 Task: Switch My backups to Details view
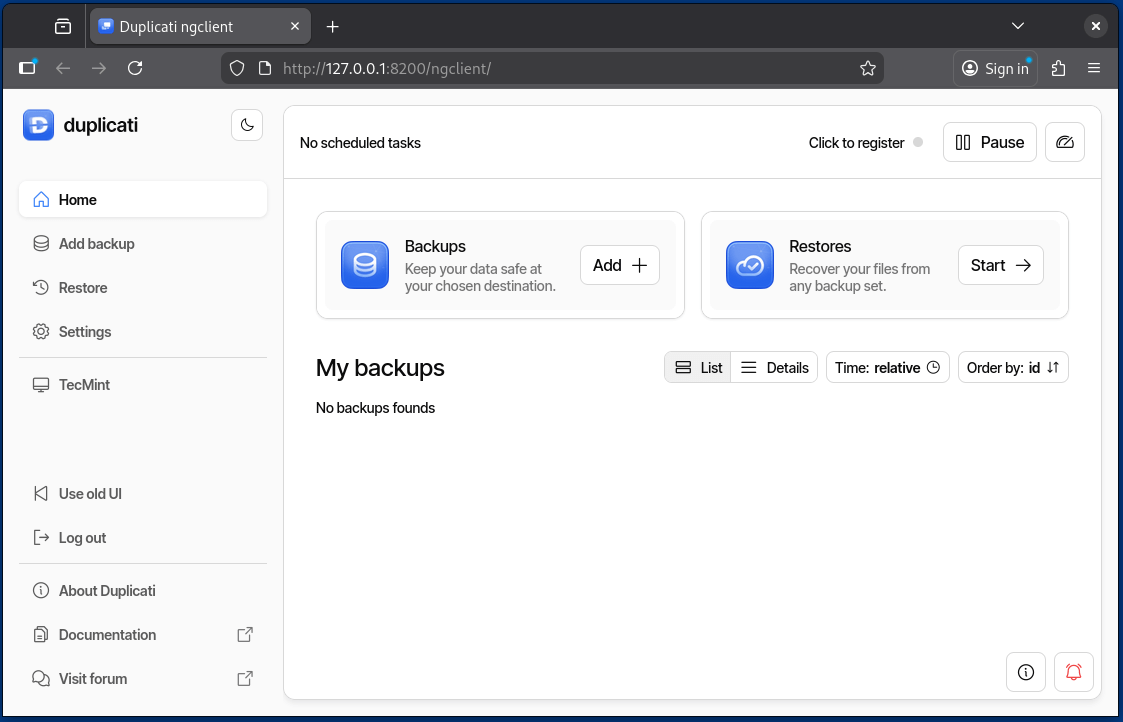[x=774, y=368]
